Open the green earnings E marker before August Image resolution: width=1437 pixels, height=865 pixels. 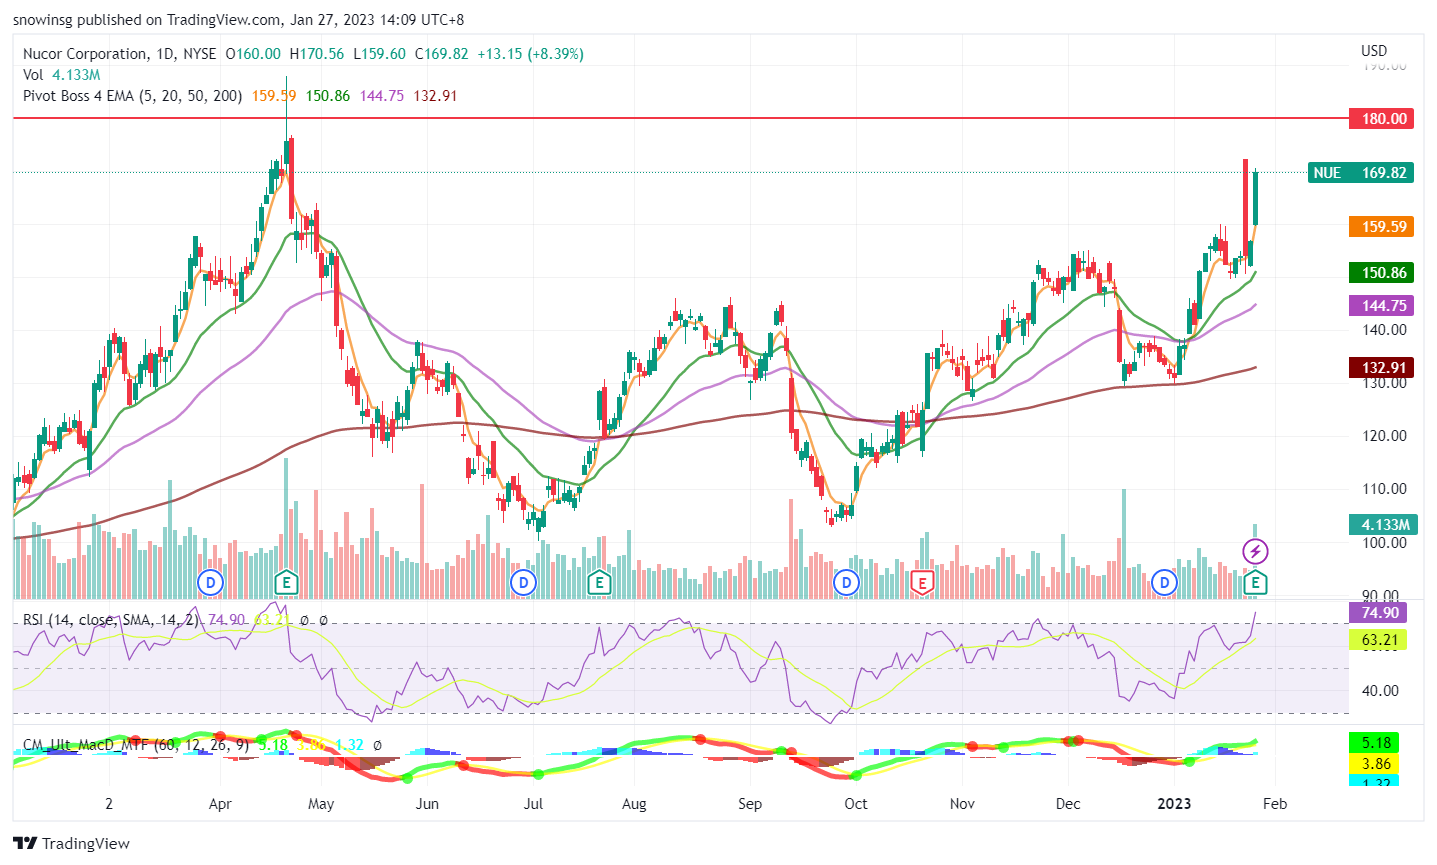click(x=599, y=582)
